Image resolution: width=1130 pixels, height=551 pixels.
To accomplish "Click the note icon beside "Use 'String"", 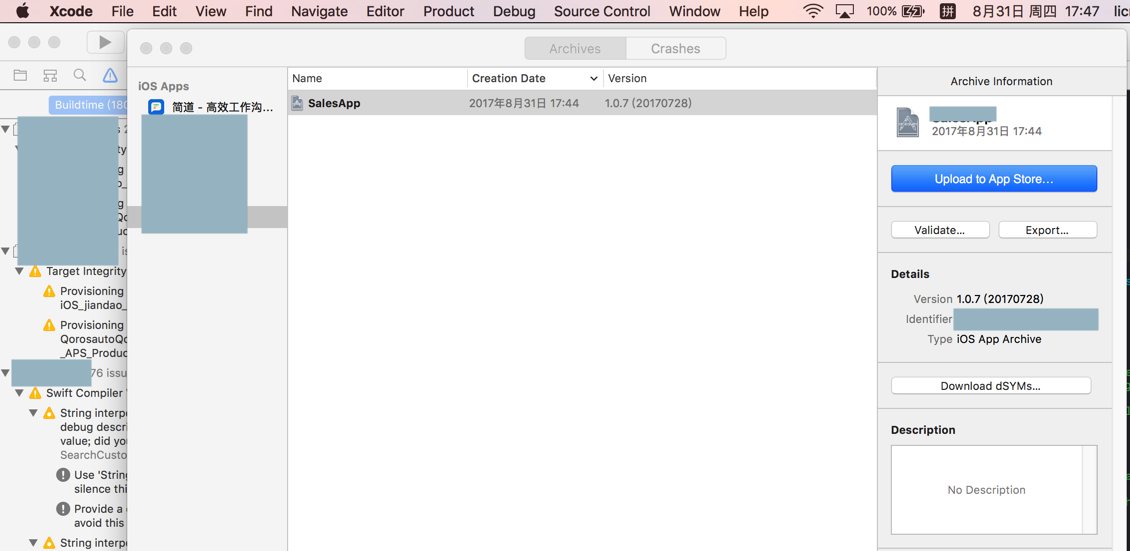I will click(x=63, y=475).
